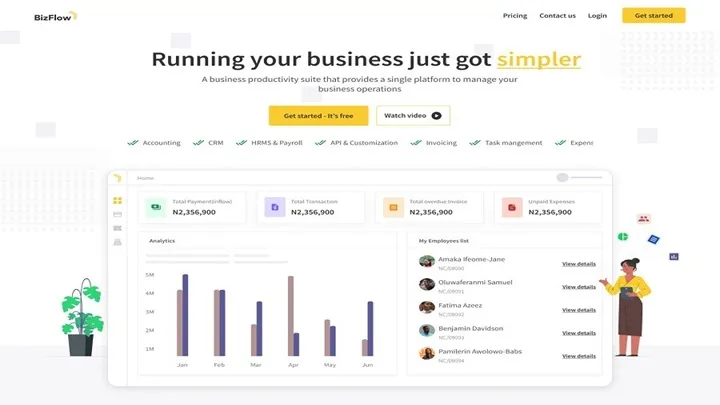Image resolution: width=720 pixels, height=405 pixels.
Task: Click the 'Get started - It's free' button
Action: coord(318,116)
